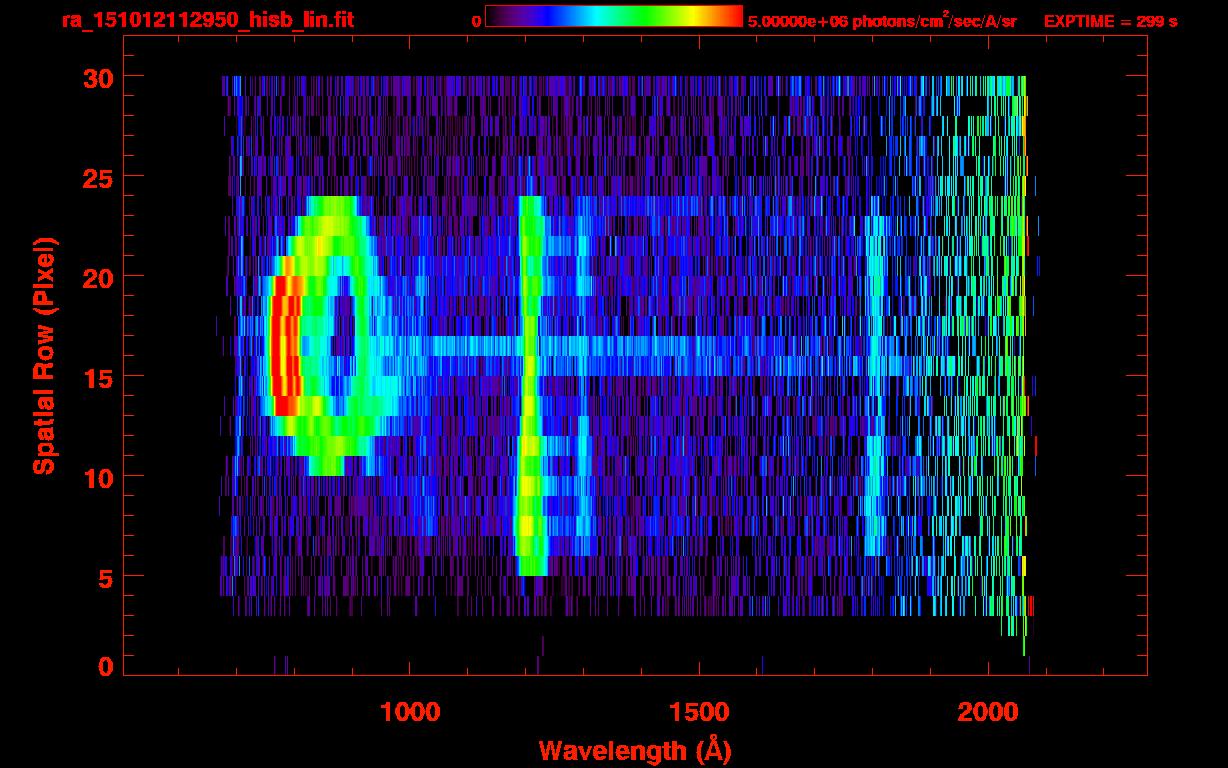
Task: Click the dark center of the ring feature
Action: [x=334, y=340]
